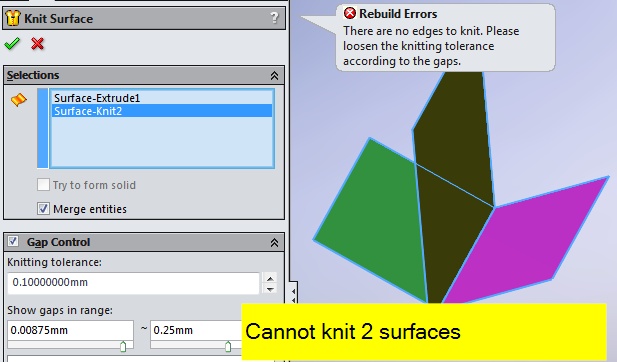Click the Rebuild Errors message text
617x362 pixels.
431,46
